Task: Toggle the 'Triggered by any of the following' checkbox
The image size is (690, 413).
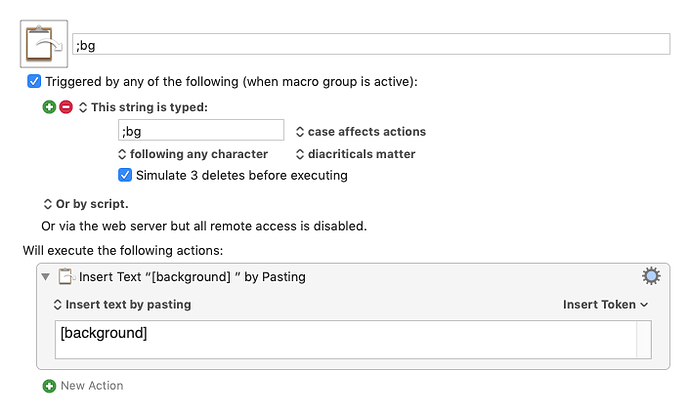Action: pyautogui.click(x=34, y=81)
